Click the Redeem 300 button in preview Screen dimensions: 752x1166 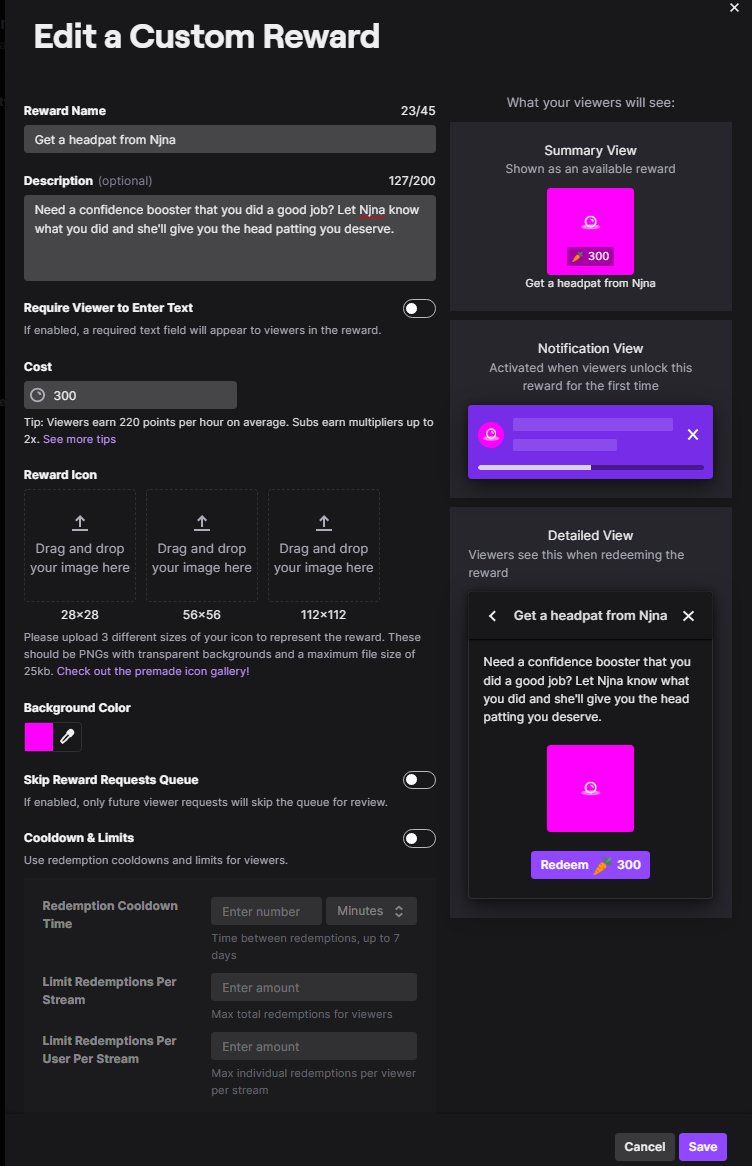590,864
